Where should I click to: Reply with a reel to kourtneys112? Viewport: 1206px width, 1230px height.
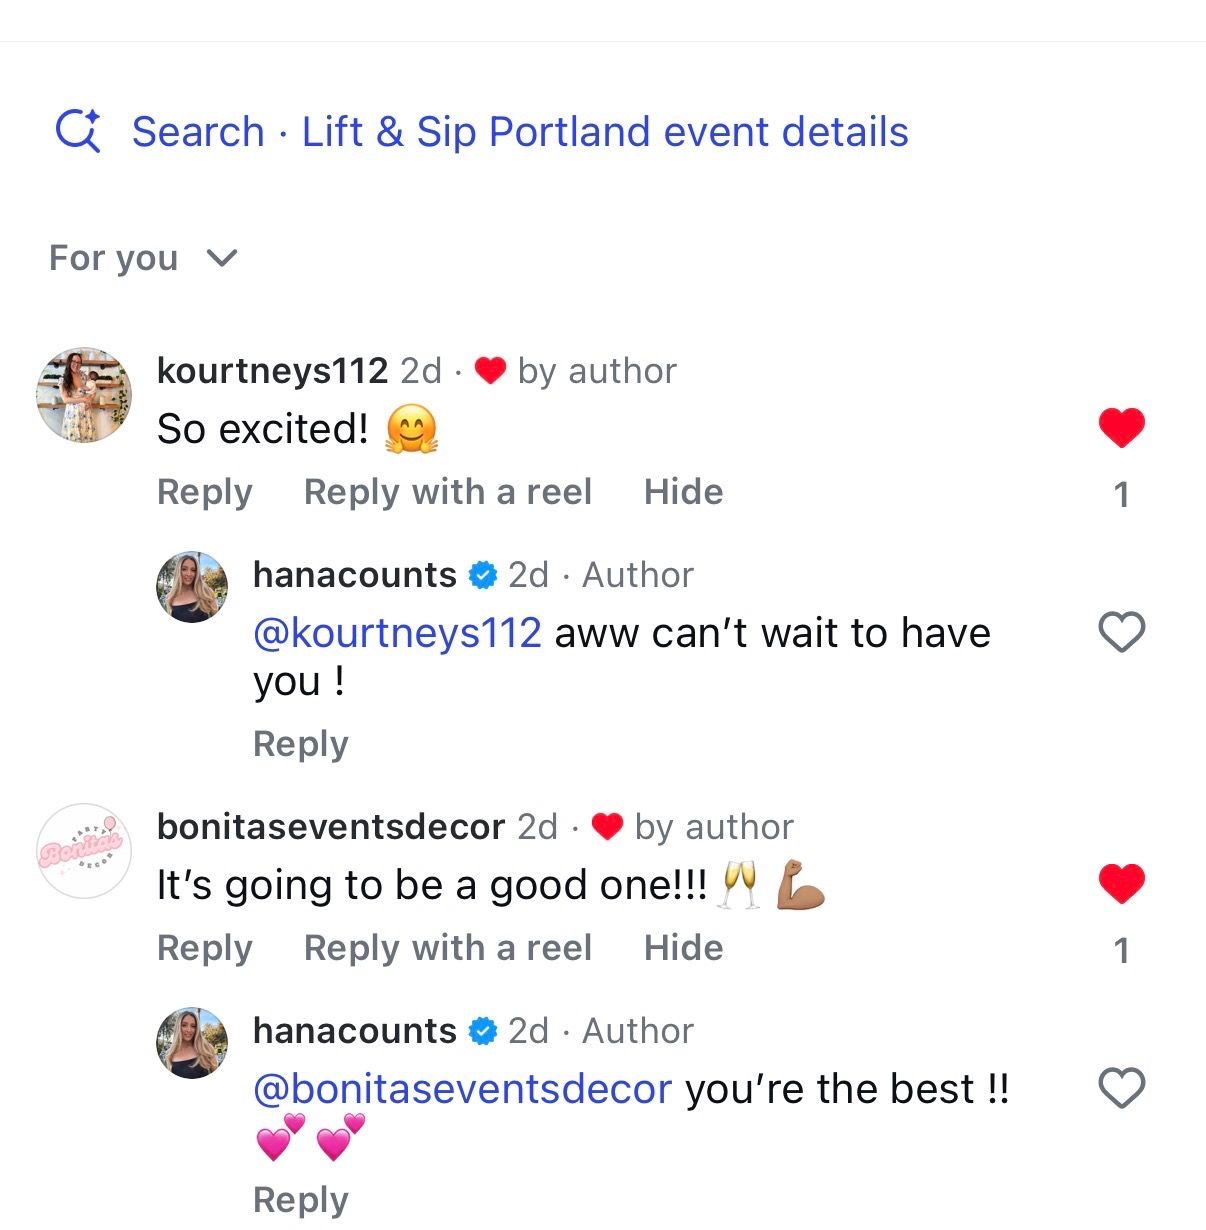tap(447, 492)
